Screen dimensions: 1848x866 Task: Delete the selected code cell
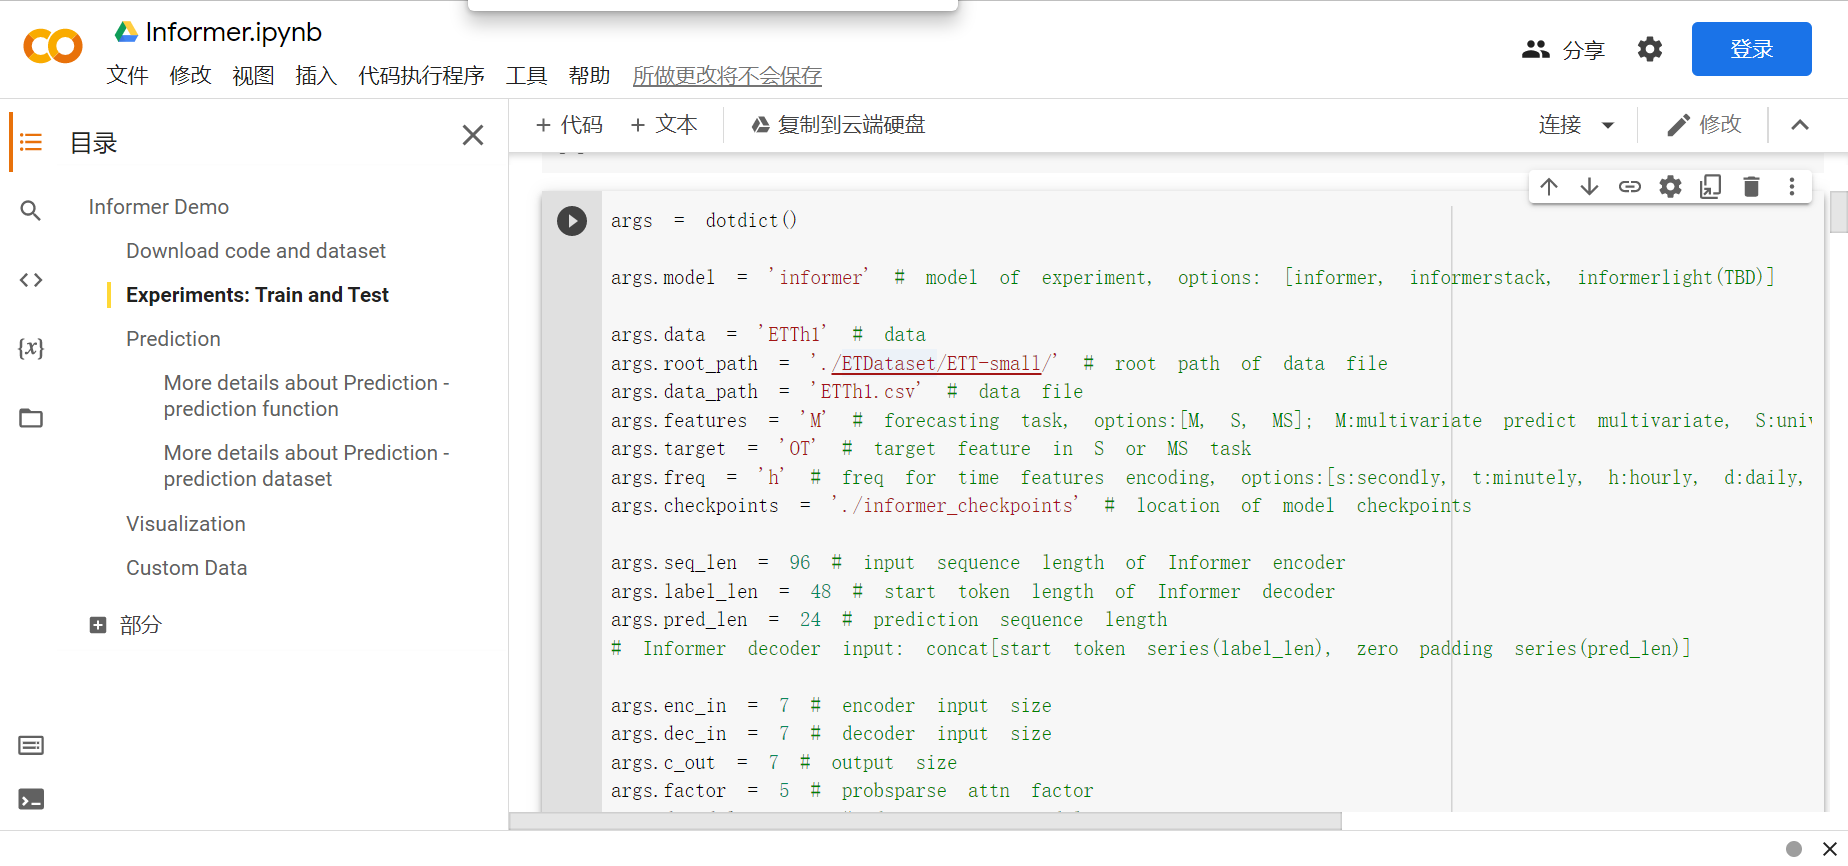tap(1751, 186)
